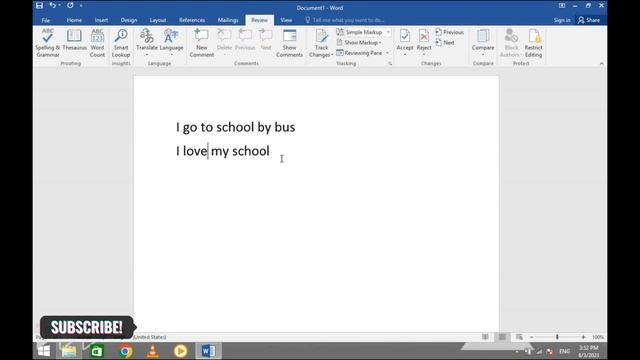The image size is (640, 360).
Task: Click the Share button
Action: point(589,20)
